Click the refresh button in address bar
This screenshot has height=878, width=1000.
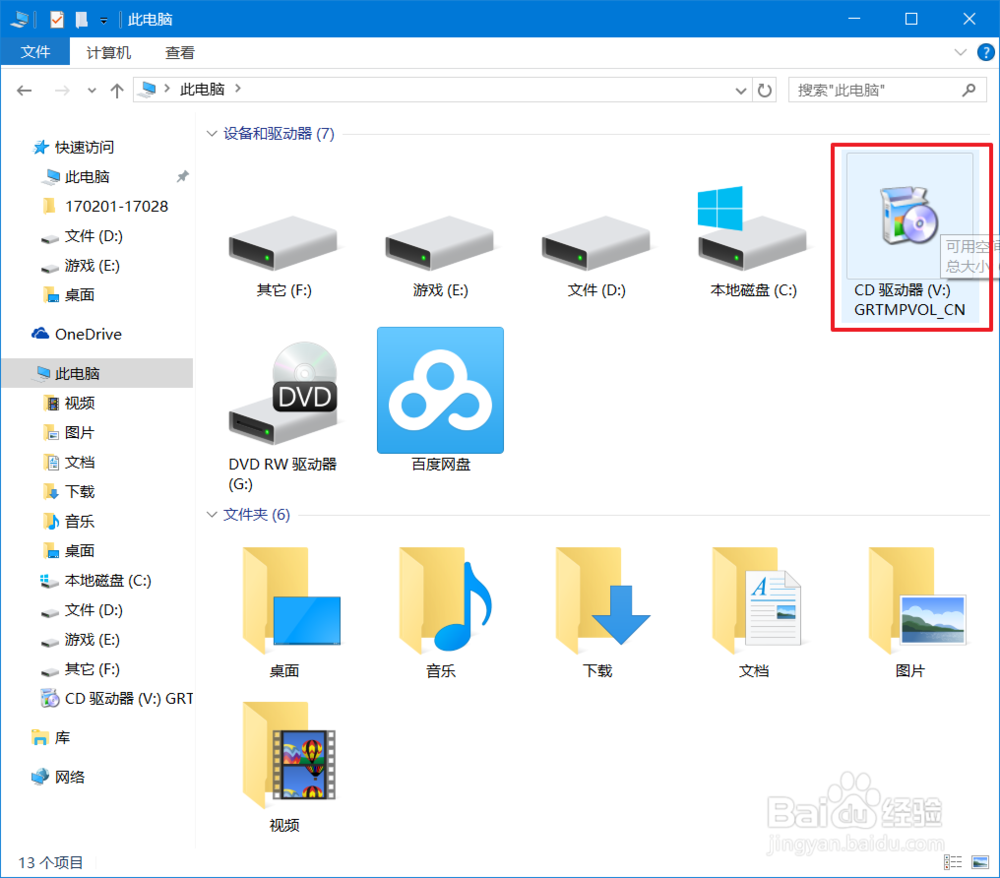coord(765,89)
